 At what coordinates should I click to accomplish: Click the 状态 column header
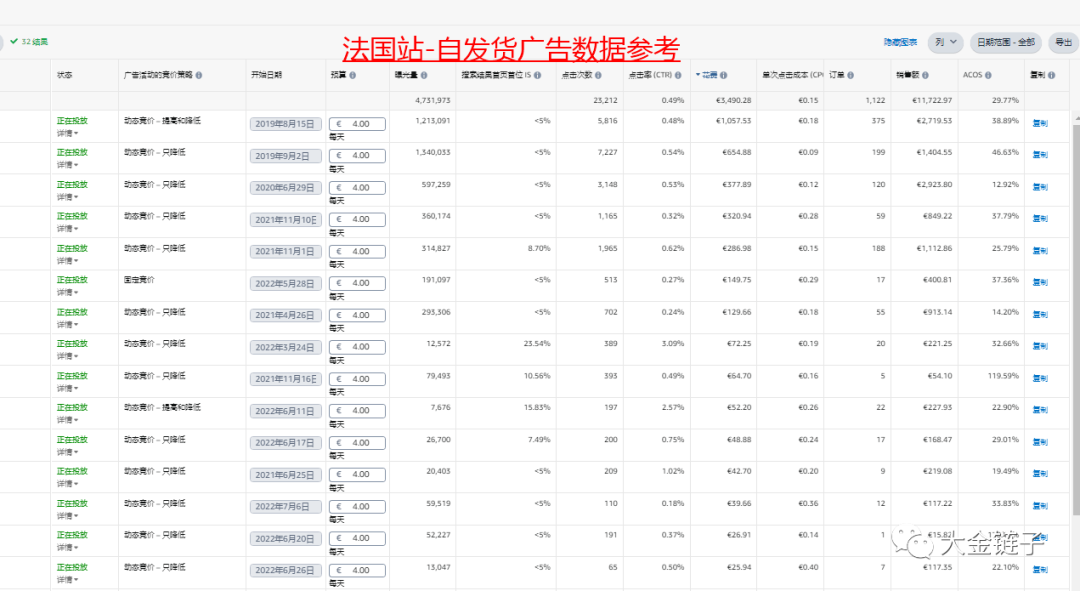(65, 75)
